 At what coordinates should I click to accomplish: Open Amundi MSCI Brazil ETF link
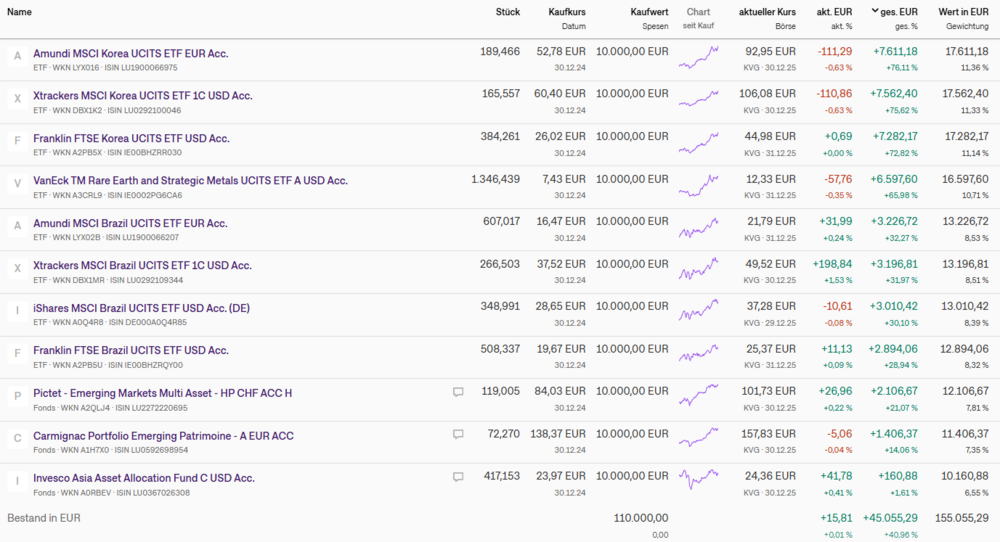[x=130, y=223]
